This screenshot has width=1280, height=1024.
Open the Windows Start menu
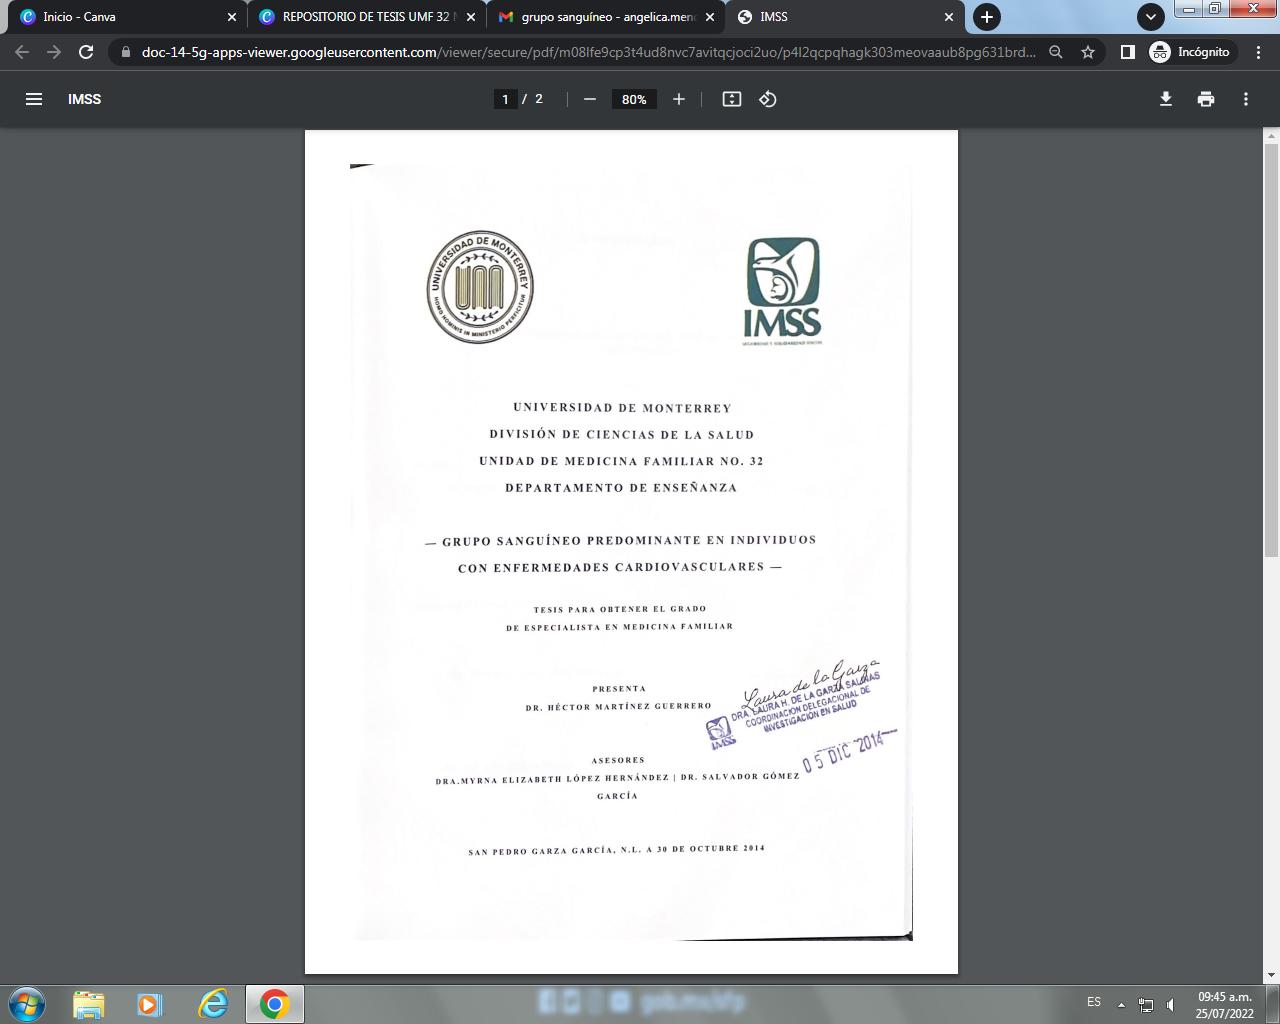27,1004
